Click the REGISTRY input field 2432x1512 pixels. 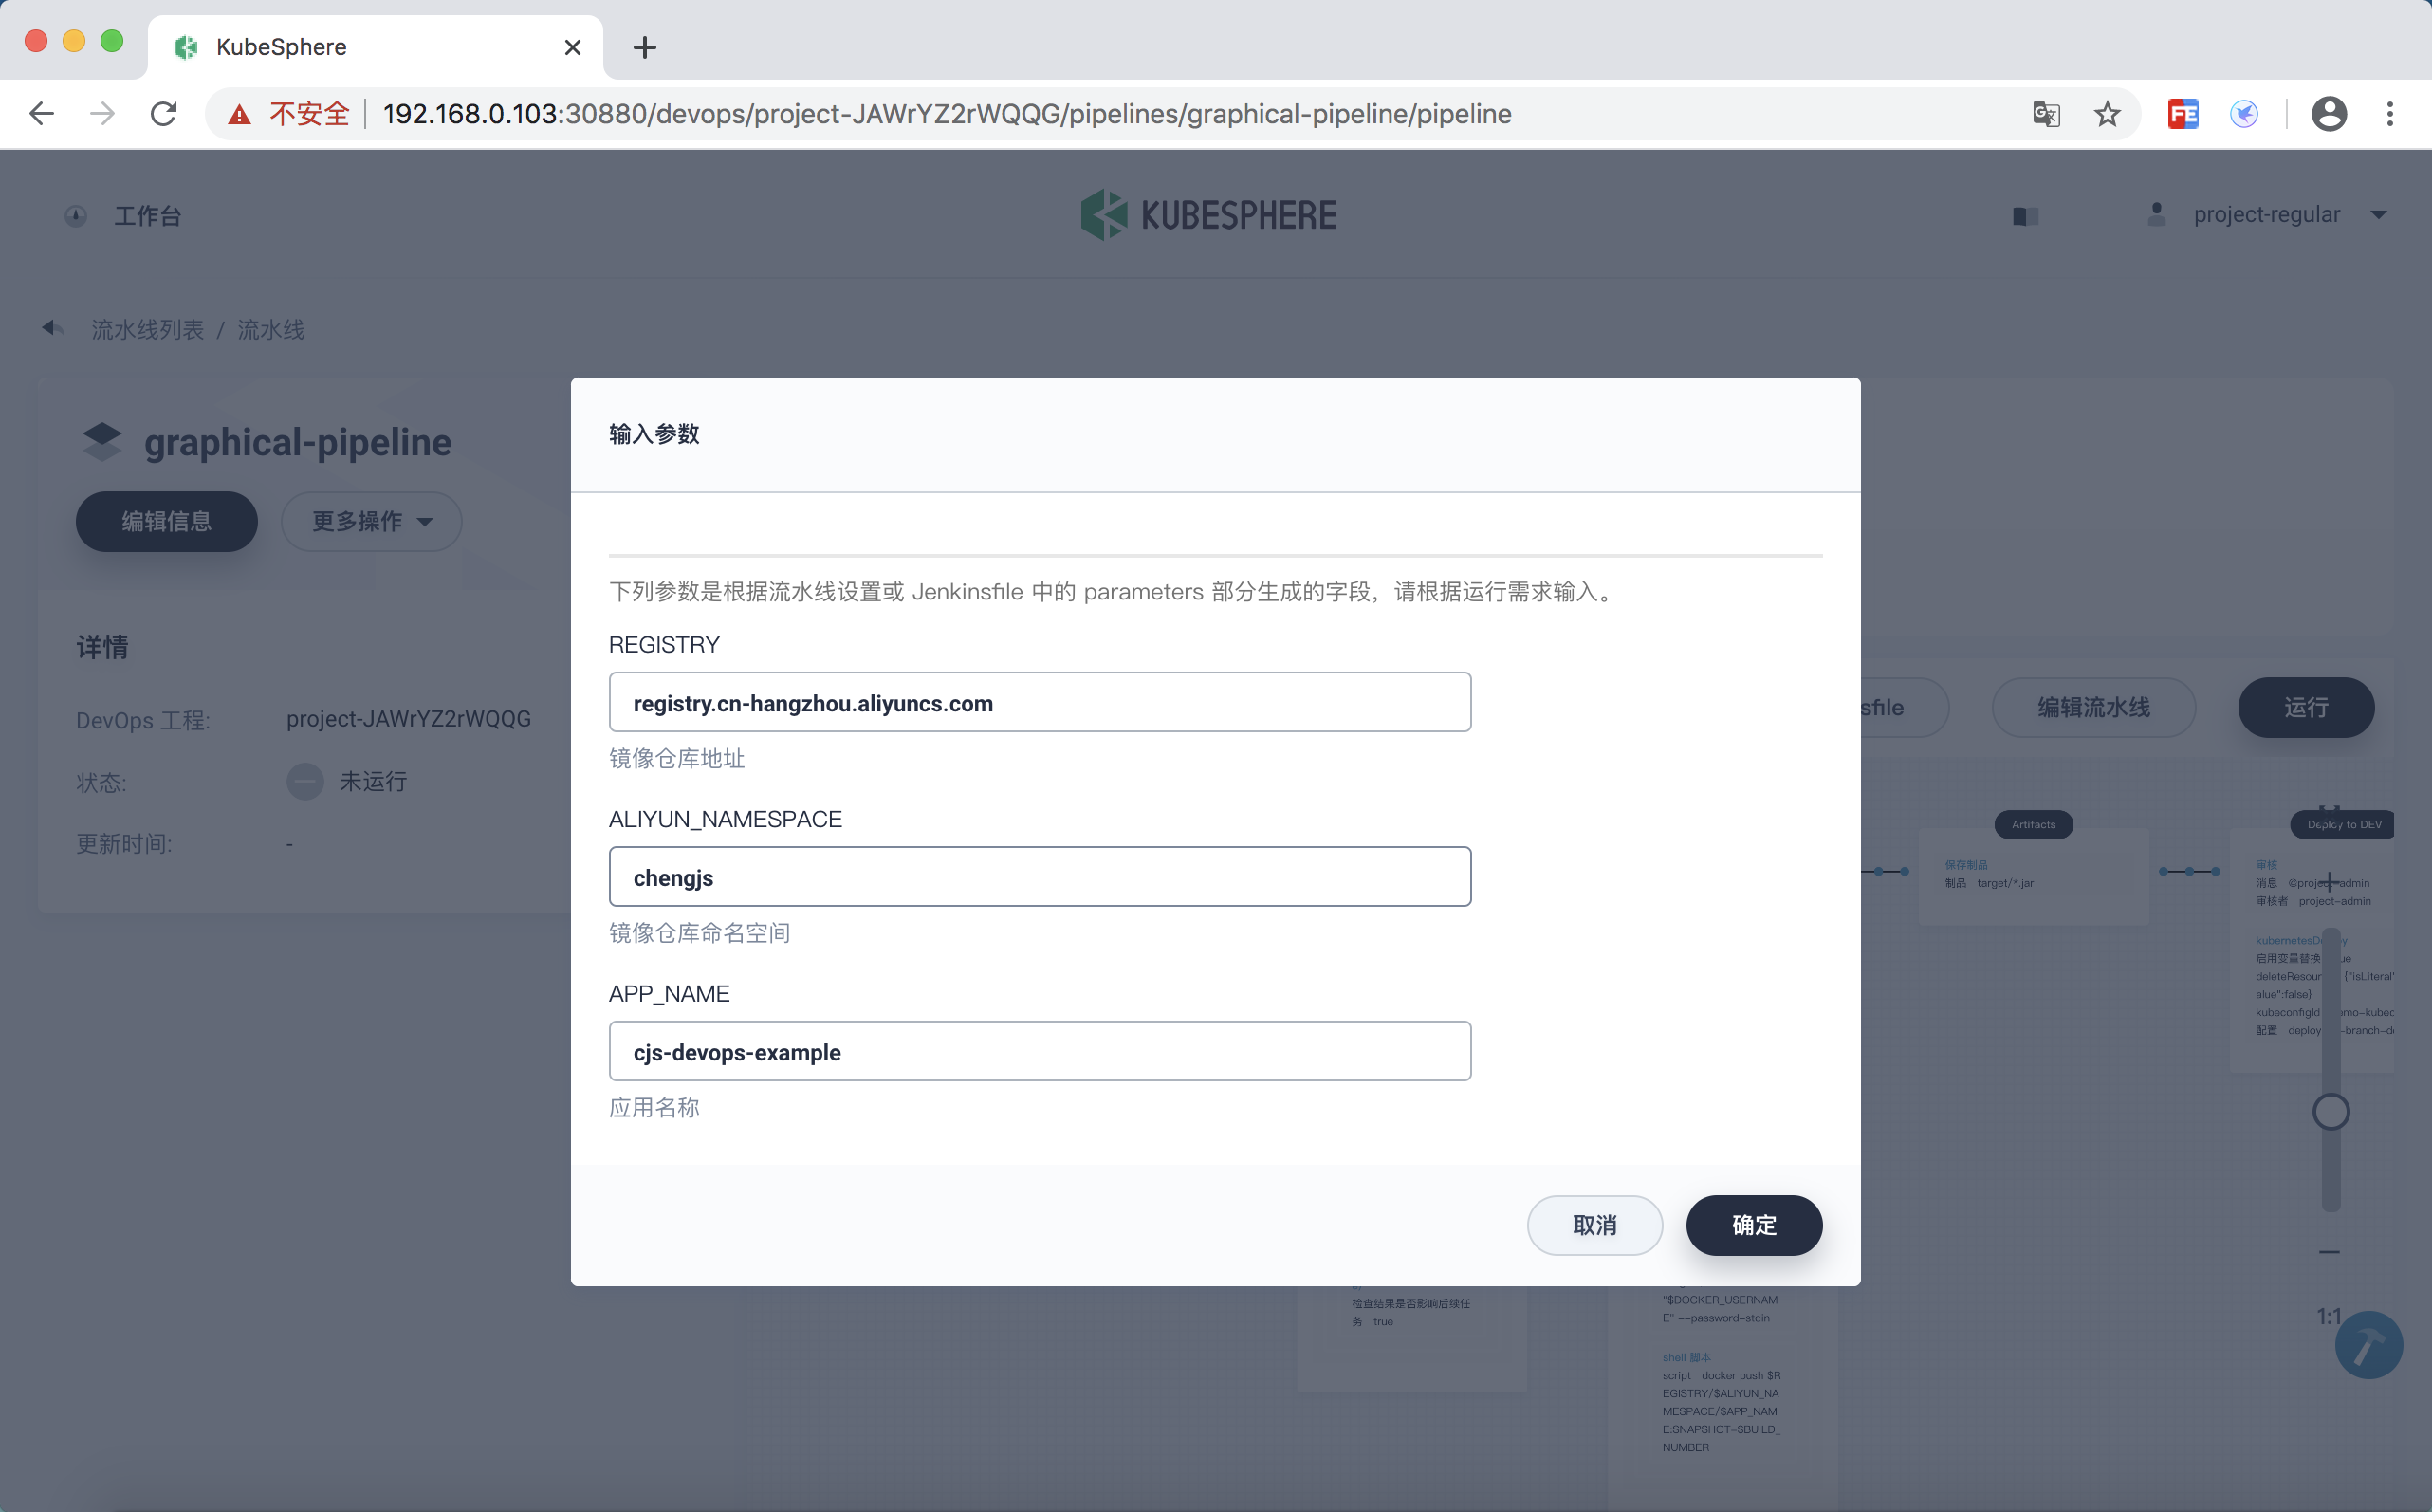(x=1039, y=703)
